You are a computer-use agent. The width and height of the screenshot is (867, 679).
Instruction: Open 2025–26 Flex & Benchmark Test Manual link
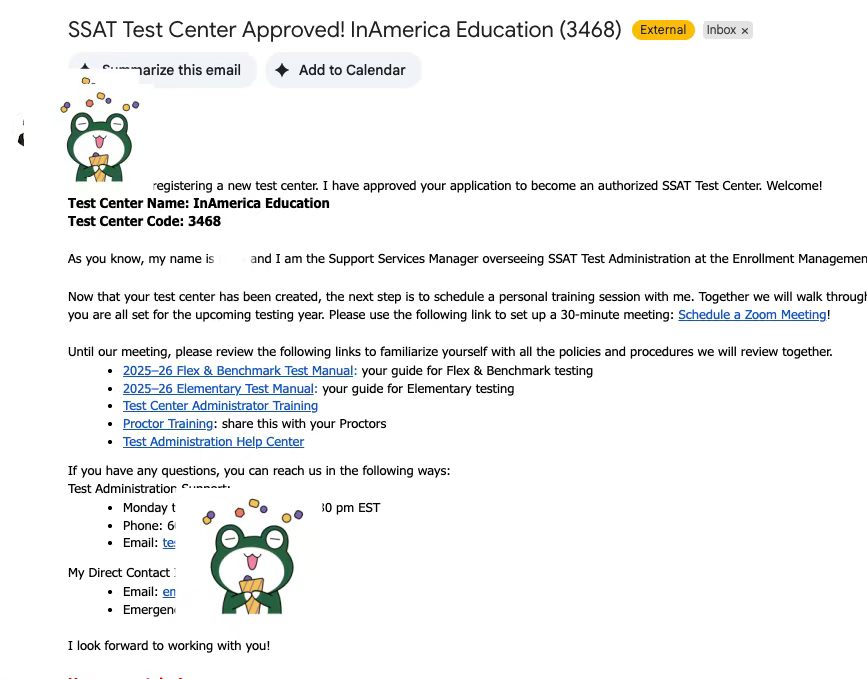click(238, 370)
